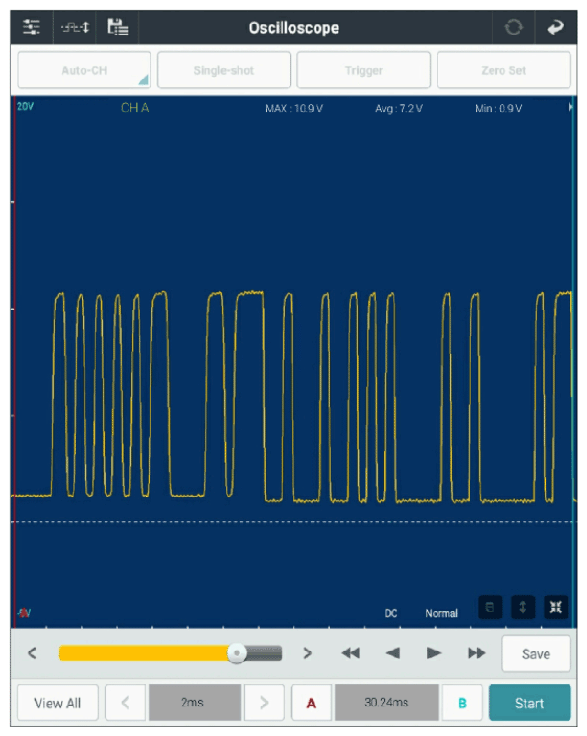
Task: Toggle cursor B marker
Action: coord(462,703)
